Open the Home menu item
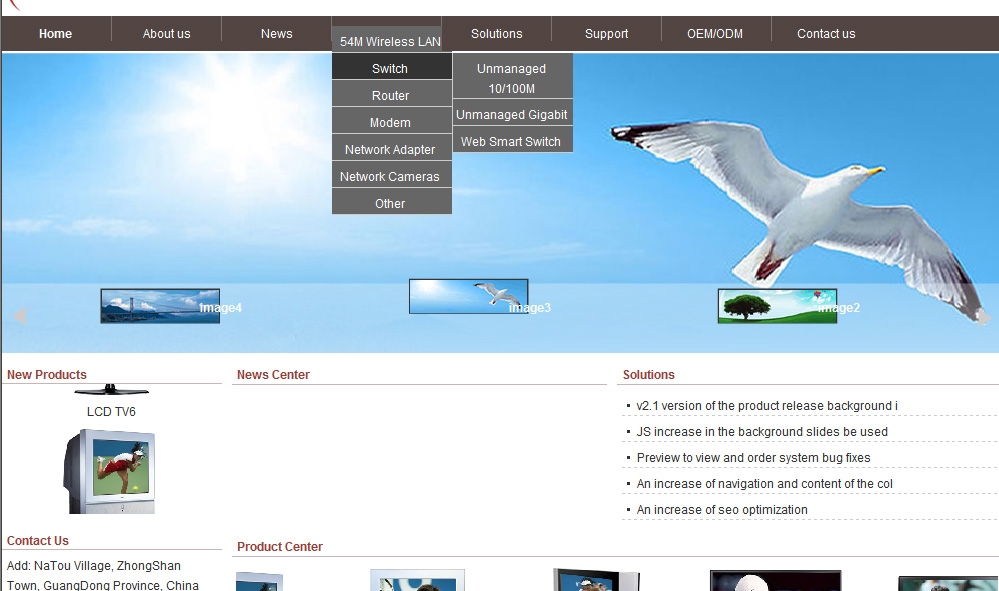999x591 pixels. pos(55,34)
